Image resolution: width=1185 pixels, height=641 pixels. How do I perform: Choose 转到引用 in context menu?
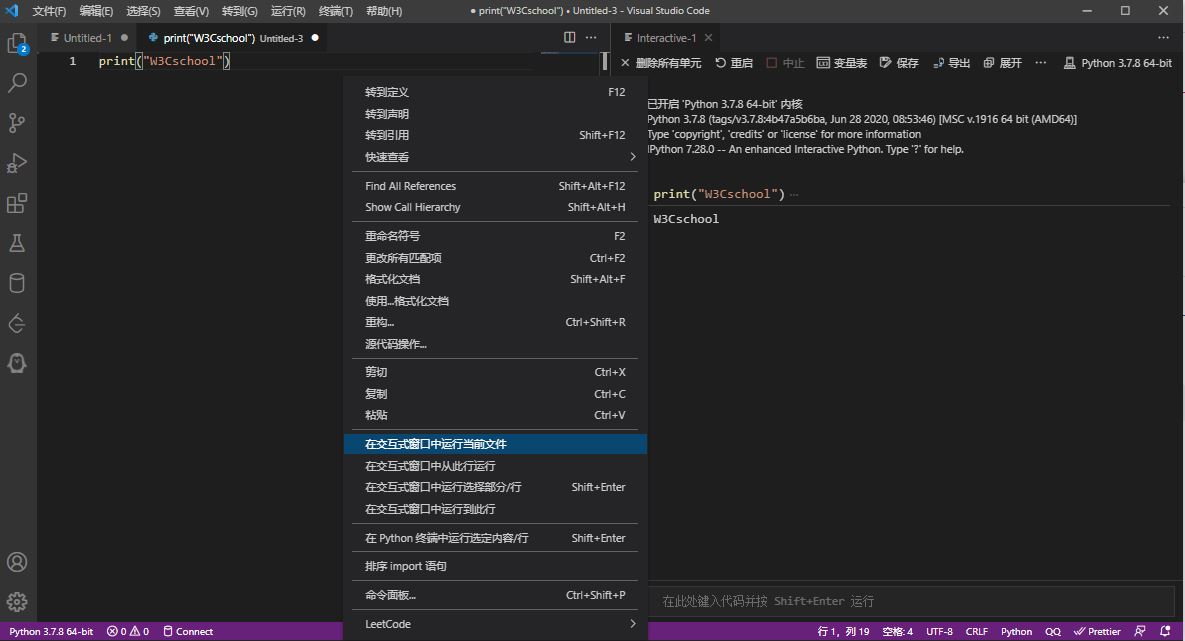coord(495,135)
